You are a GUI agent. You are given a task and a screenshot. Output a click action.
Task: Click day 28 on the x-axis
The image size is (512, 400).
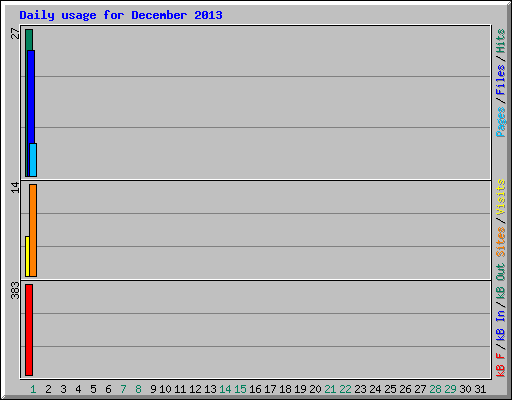(x=435, y=389)
